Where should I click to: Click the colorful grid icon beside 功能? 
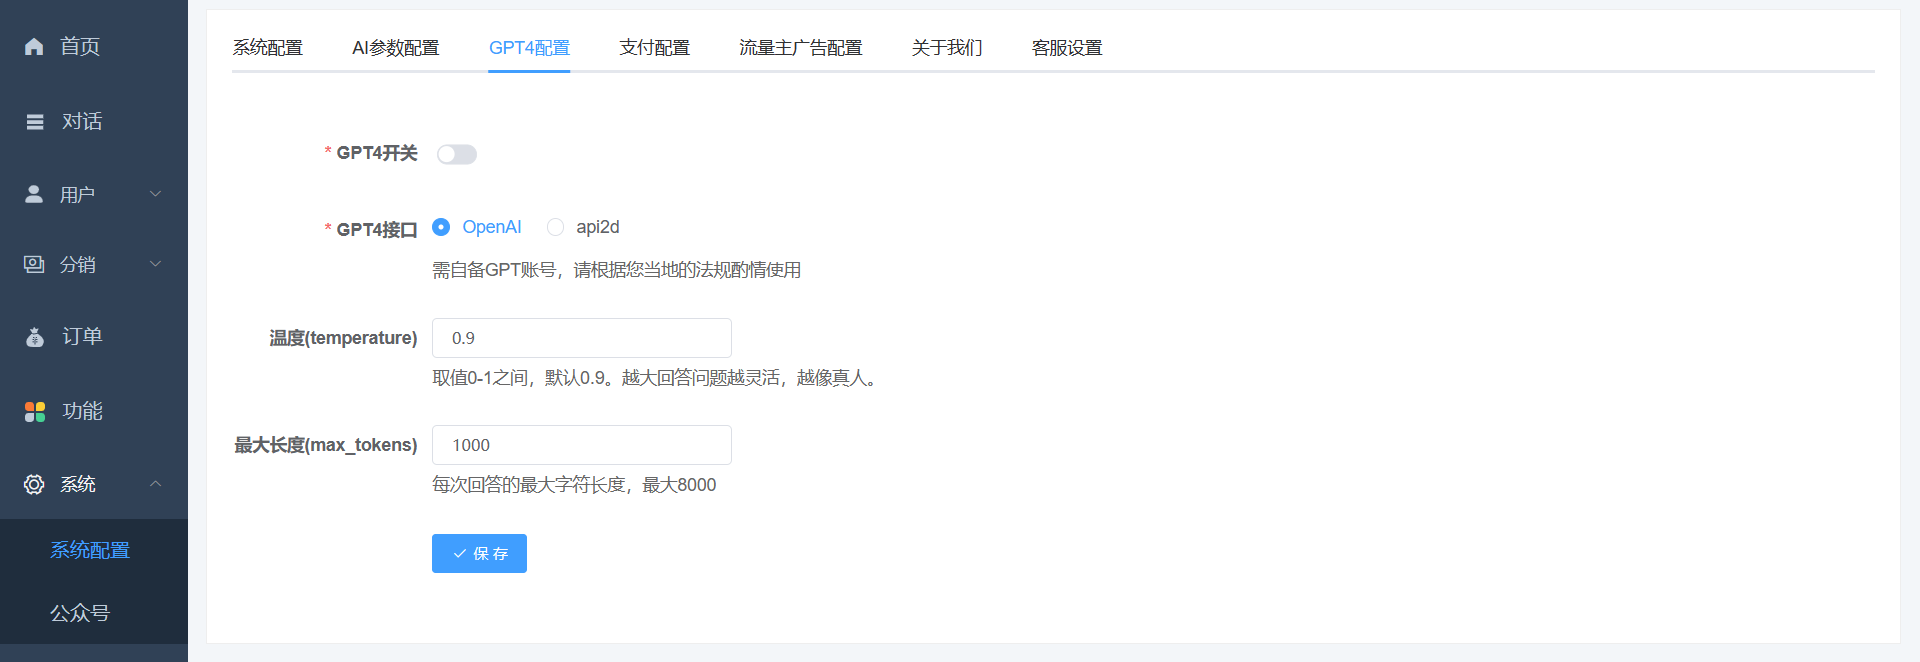[35, 412]
